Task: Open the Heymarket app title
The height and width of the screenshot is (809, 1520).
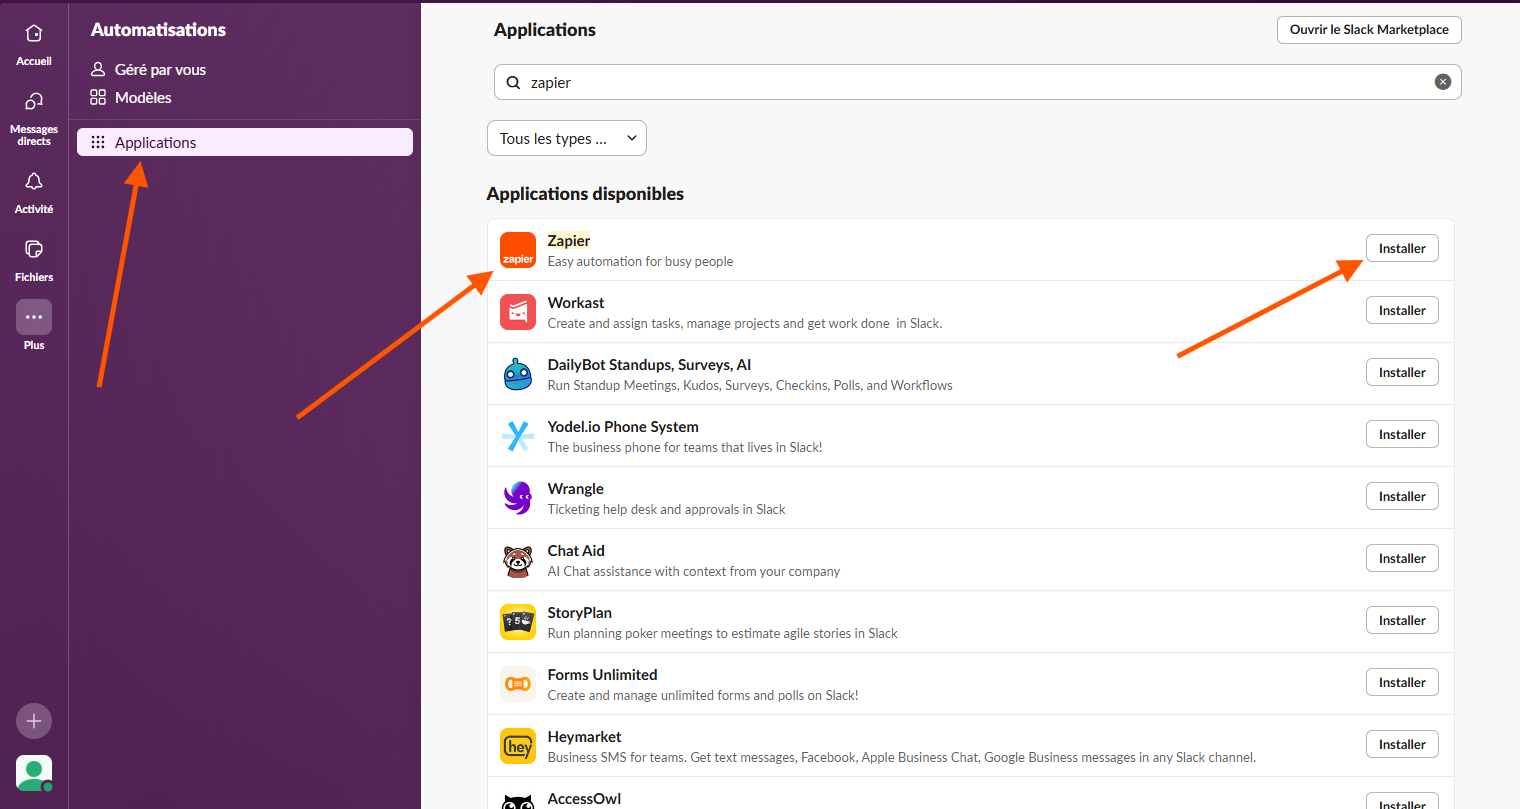Action: pyautogui.click(x=585, y=737)
